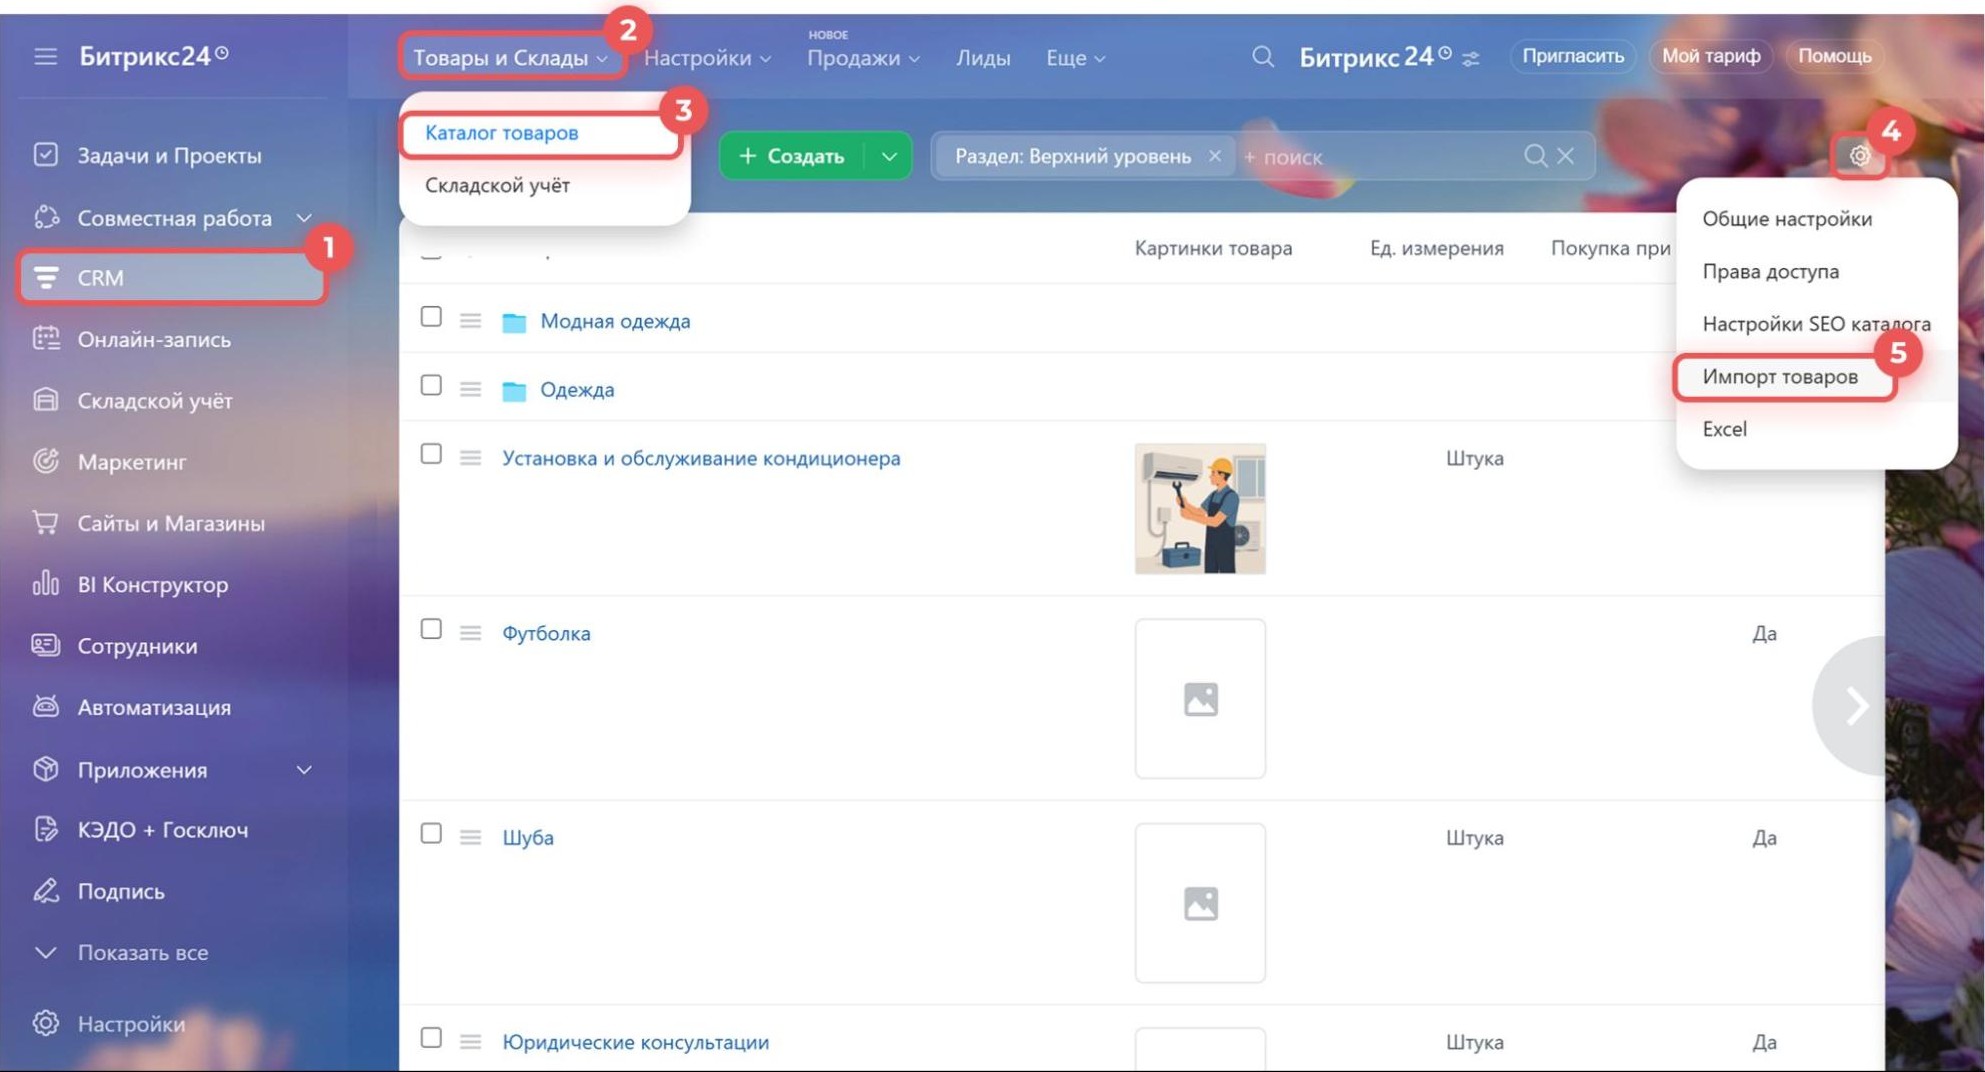Open Сайты и Магазины cart icon
The image size is (1985, 1072).
click(x=46, y=523)
